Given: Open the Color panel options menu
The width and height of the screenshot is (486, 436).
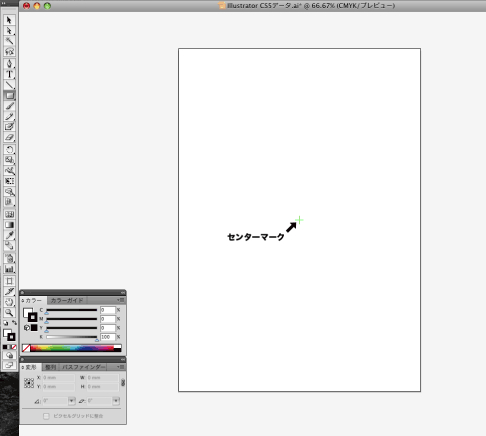Looking at the screenshot, I should (x=121, y=300).
